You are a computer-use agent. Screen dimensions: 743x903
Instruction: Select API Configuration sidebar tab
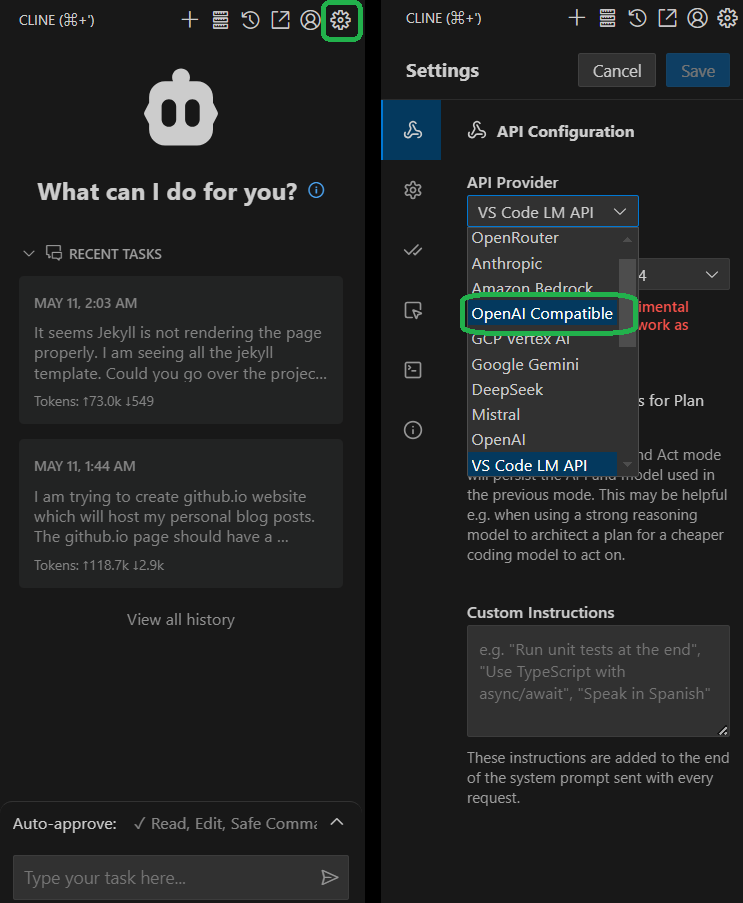(412, 130)
